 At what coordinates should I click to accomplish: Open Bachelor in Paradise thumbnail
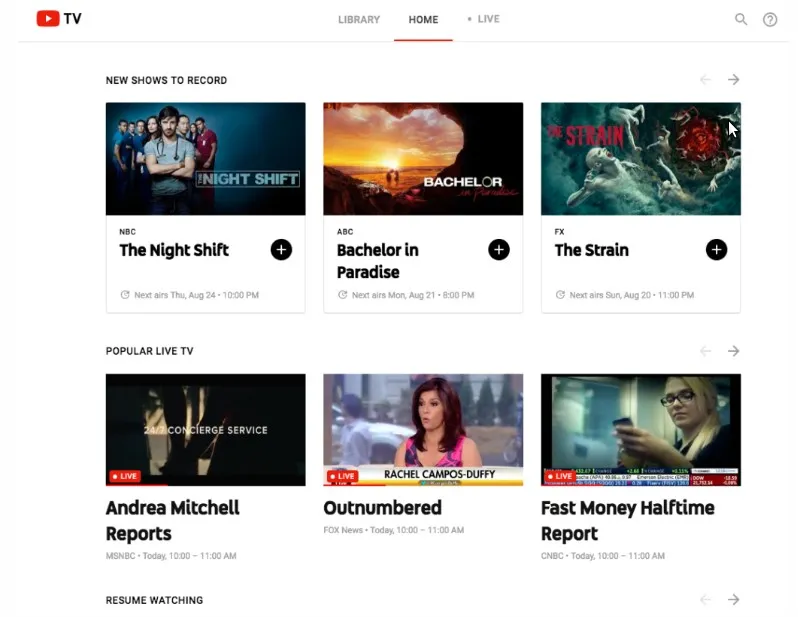pos(423,159)
